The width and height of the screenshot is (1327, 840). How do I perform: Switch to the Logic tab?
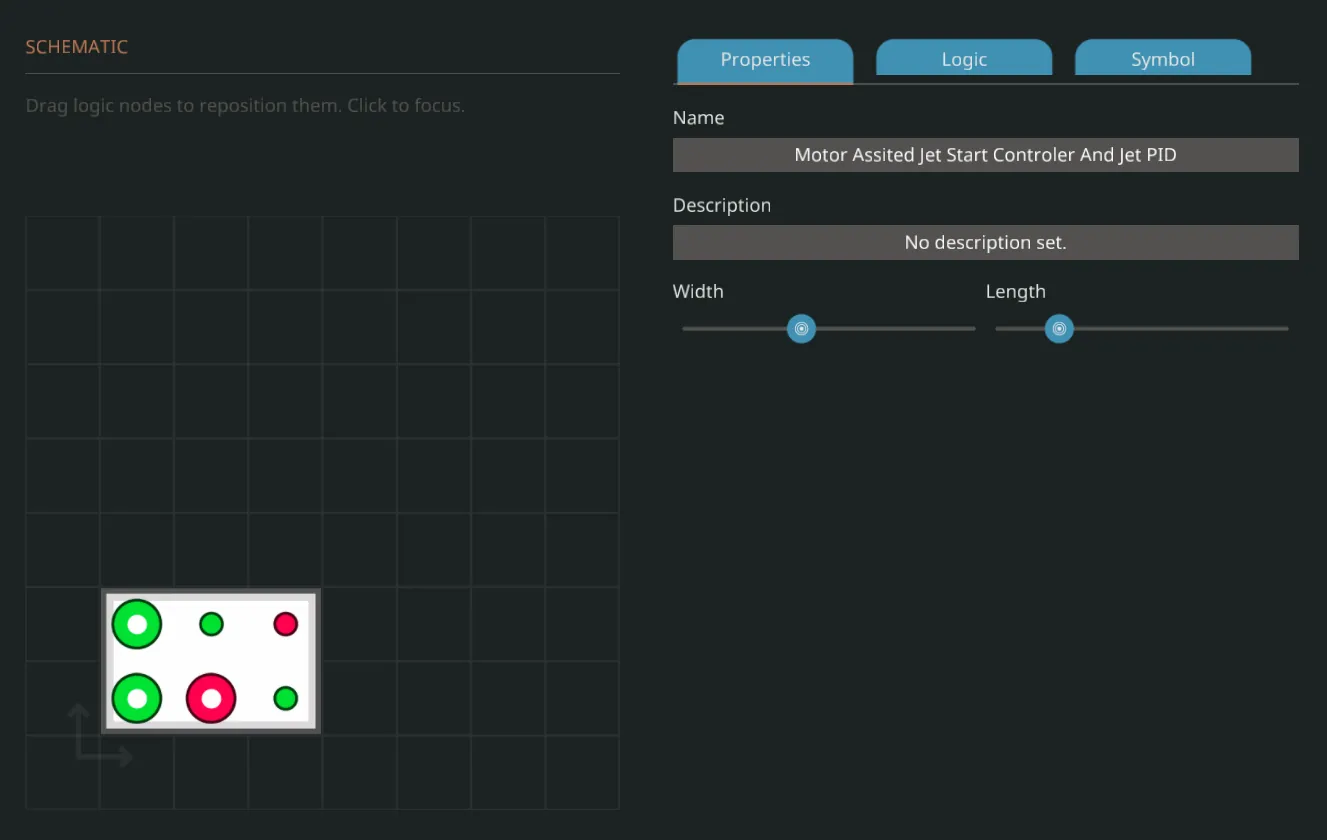[964, 59]
